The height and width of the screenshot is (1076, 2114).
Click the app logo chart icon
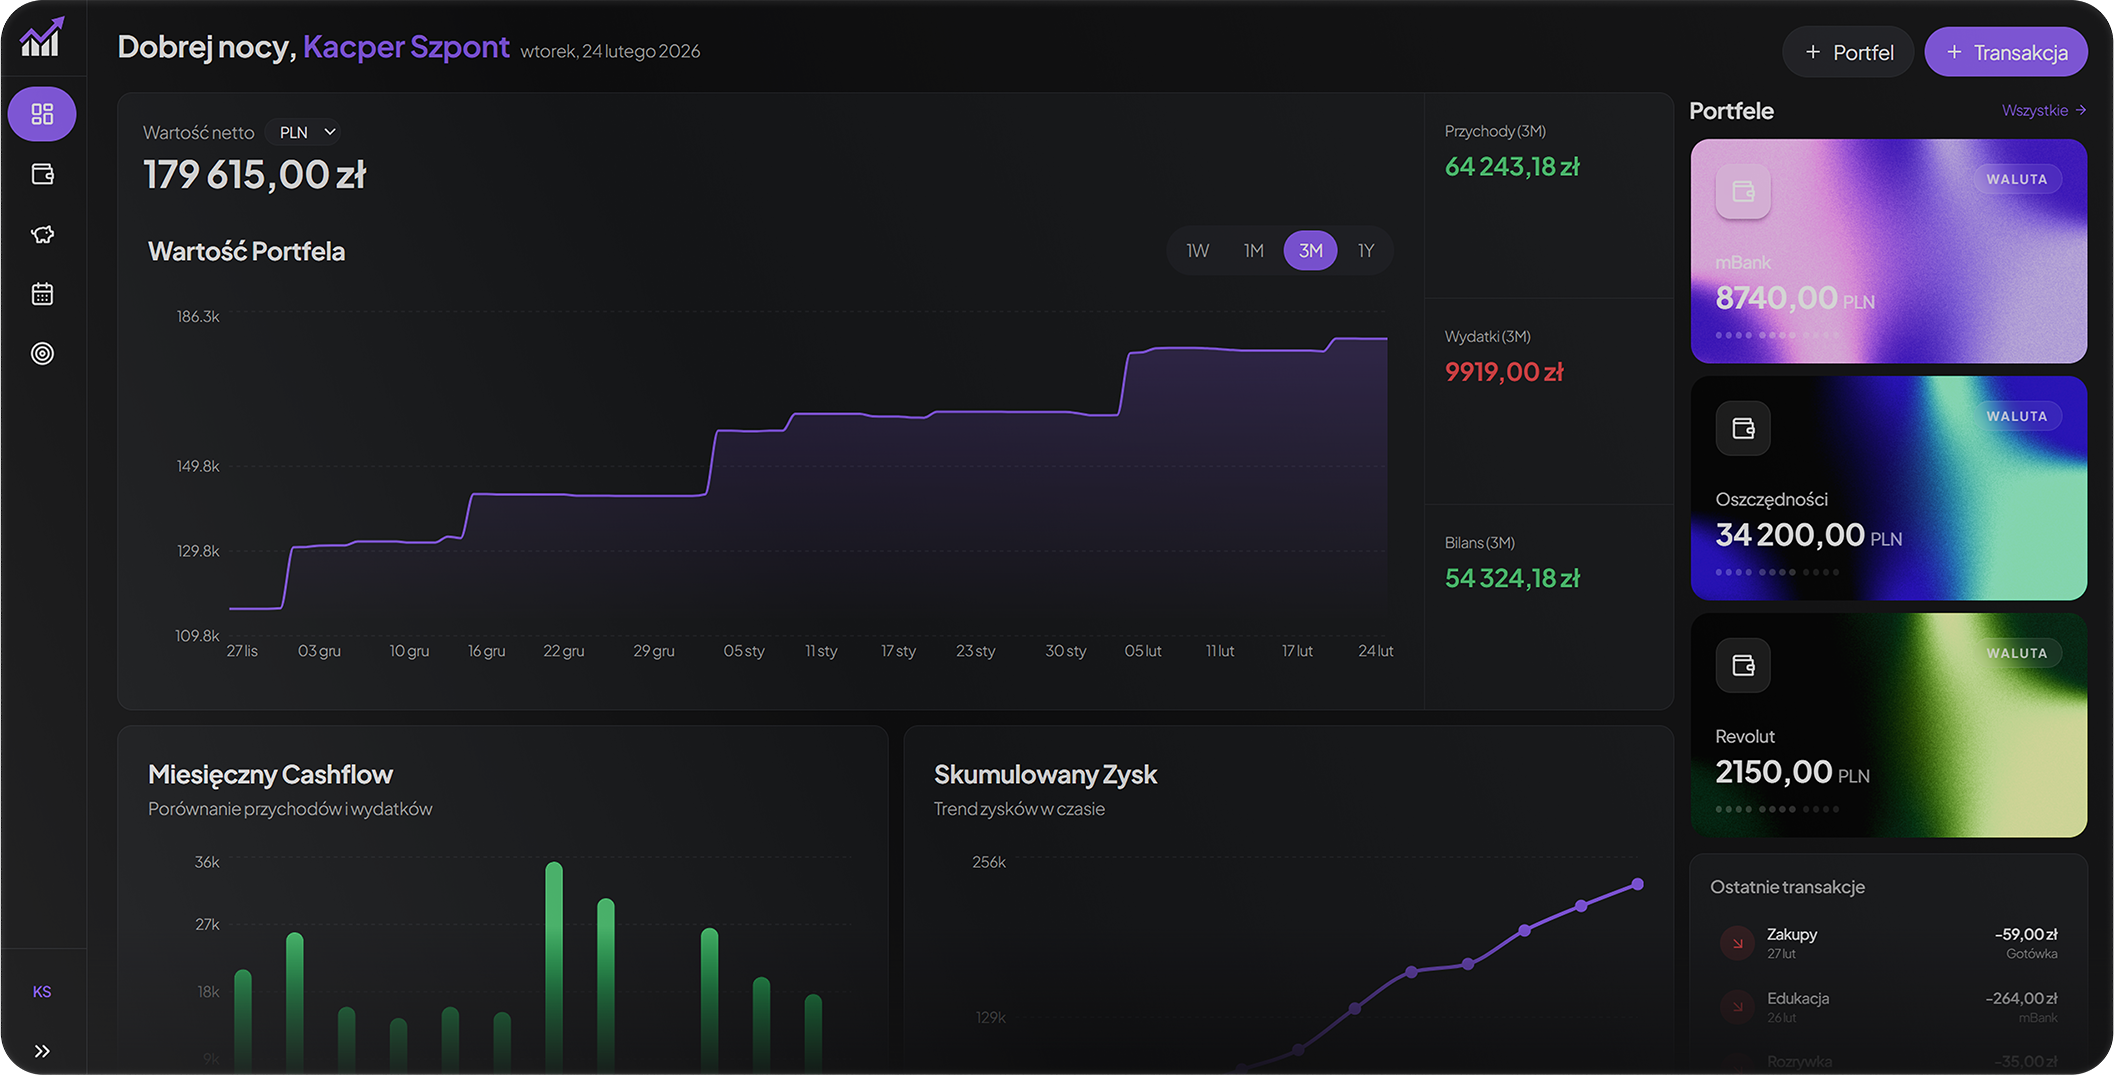click(x=42, y=37)
